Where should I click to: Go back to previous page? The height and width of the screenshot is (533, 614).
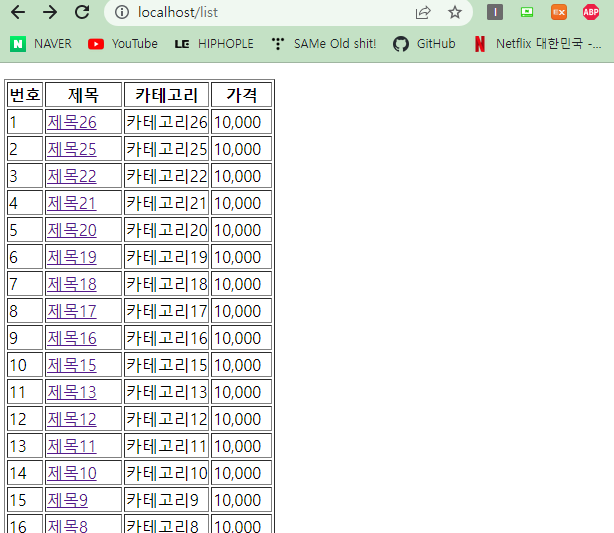(18, 13)
